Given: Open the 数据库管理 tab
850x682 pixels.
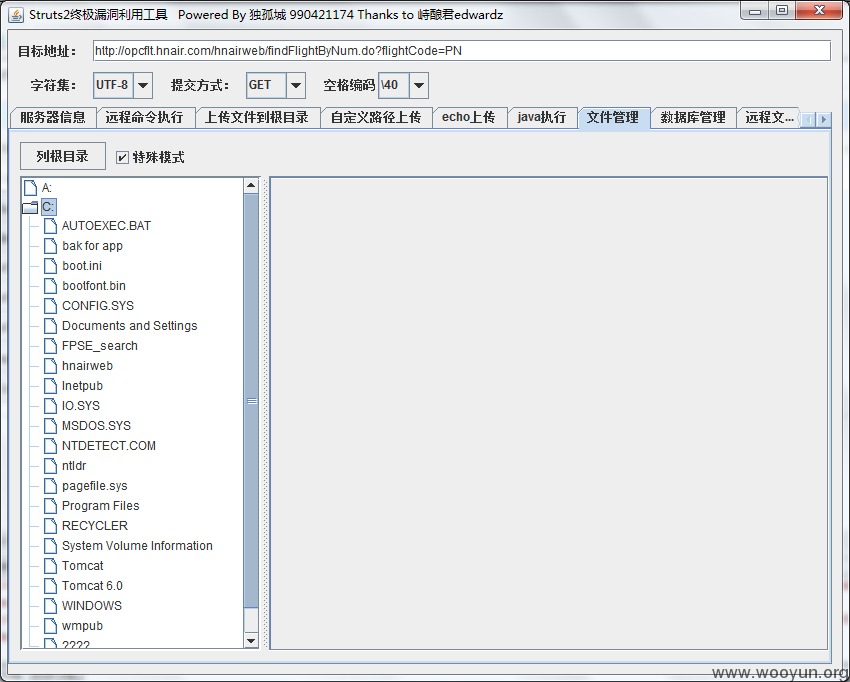Looking at the screenshot, I should [693, 118].
